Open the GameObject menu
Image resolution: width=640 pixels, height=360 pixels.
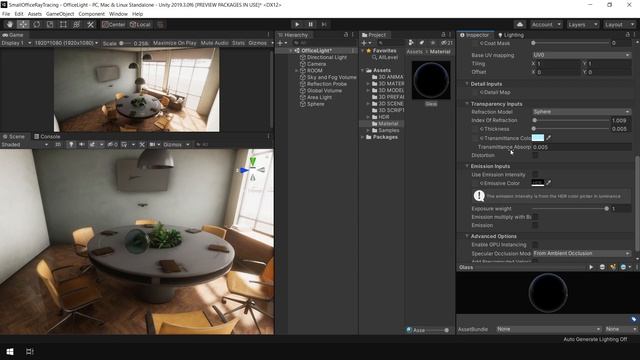(x=60, y=14)
